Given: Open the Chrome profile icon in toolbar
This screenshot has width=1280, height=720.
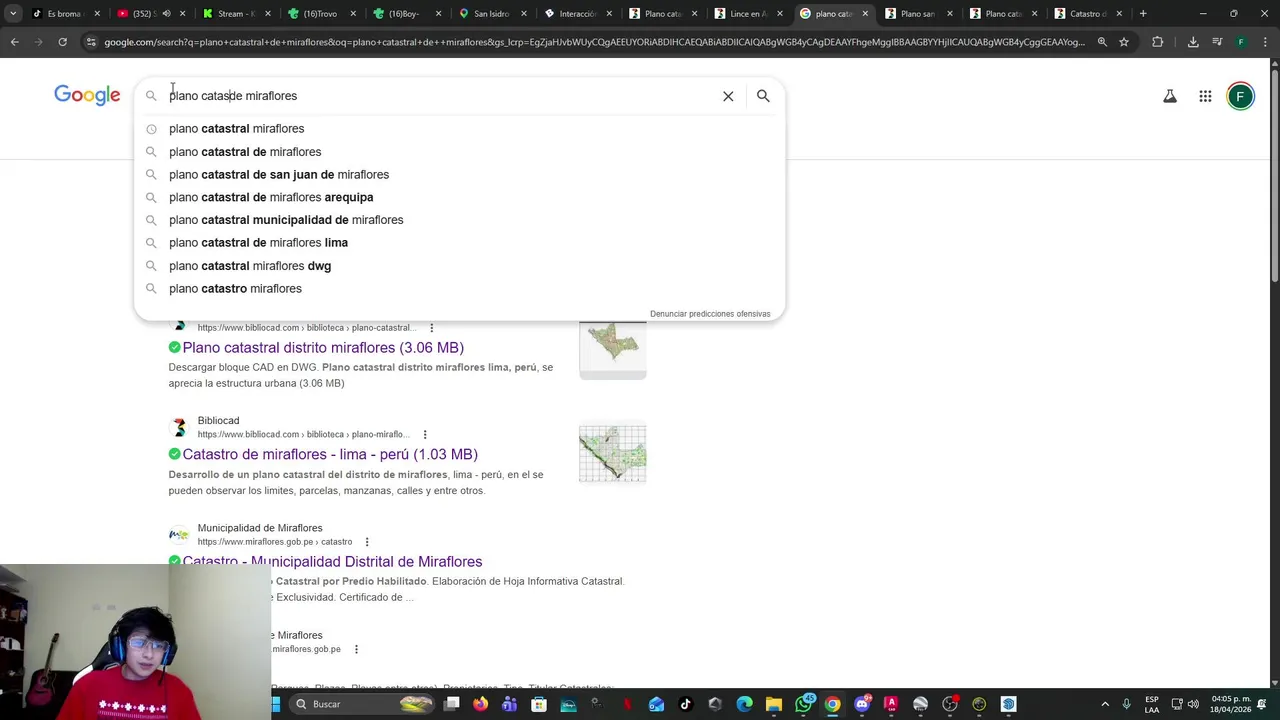Looking at the screenshot, I should tap(1240, 42).
